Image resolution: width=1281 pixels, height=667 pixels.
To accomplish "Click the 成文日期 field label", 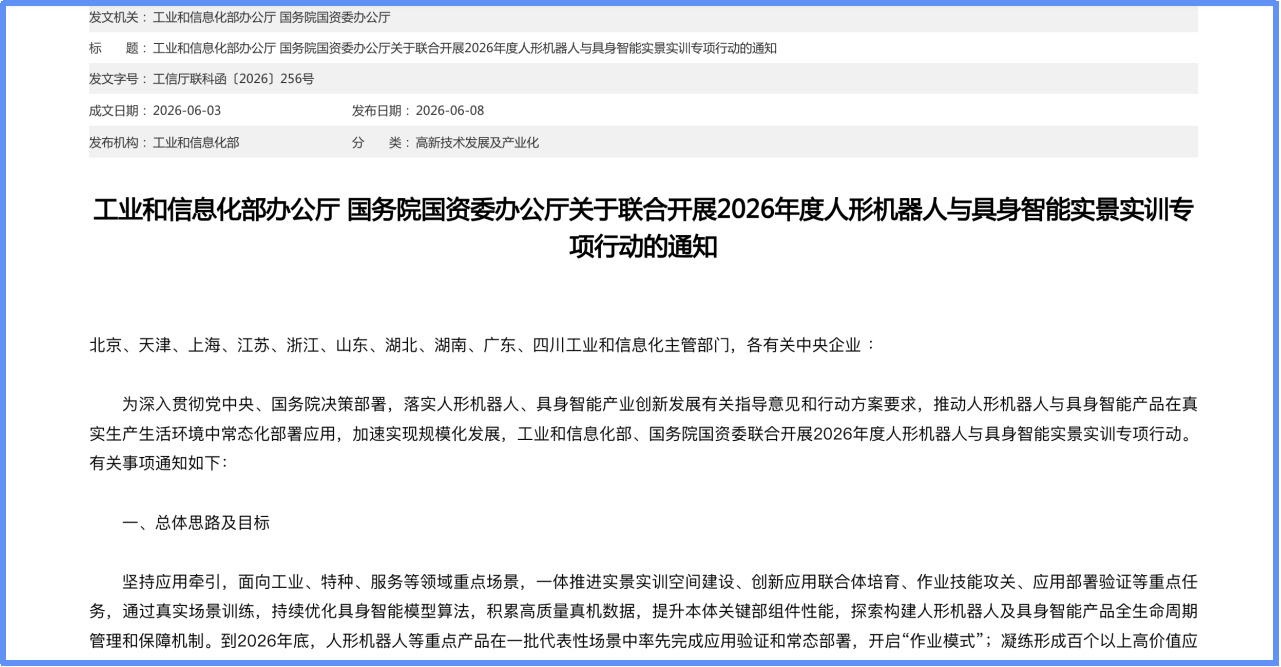I will pyautogui.click(x=118, y=110).
